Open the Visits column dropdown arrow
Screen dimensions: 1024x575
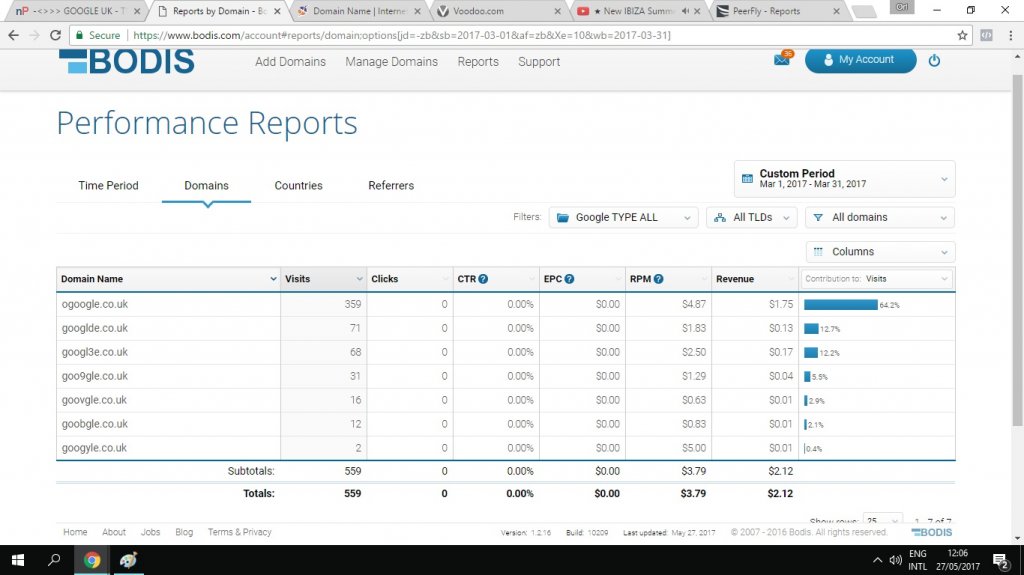(x=359, y=279)
